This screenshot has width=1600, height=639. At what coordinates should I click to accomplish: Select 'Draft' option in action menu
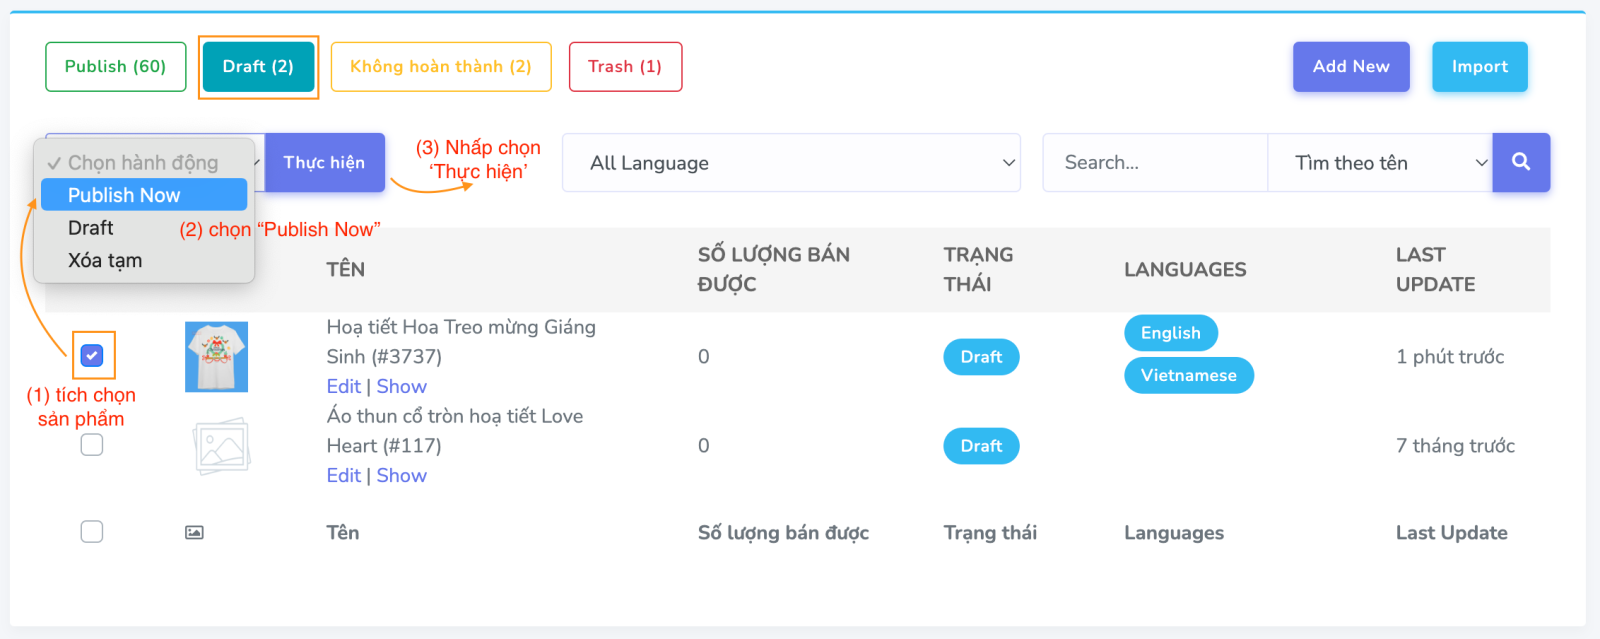coord(91,228)
